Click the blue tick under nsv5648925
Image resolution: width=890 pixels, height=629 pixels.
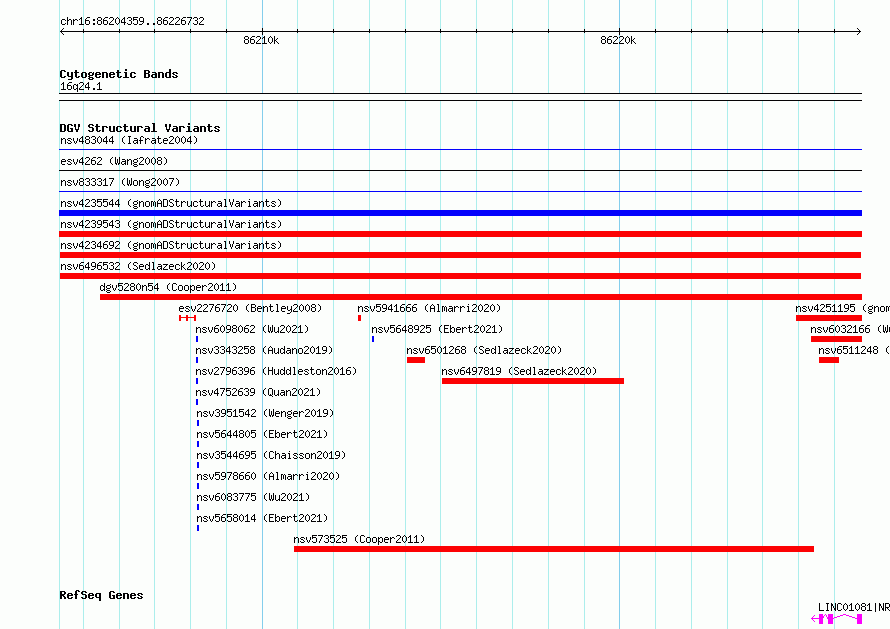click(x=373, y=339)
